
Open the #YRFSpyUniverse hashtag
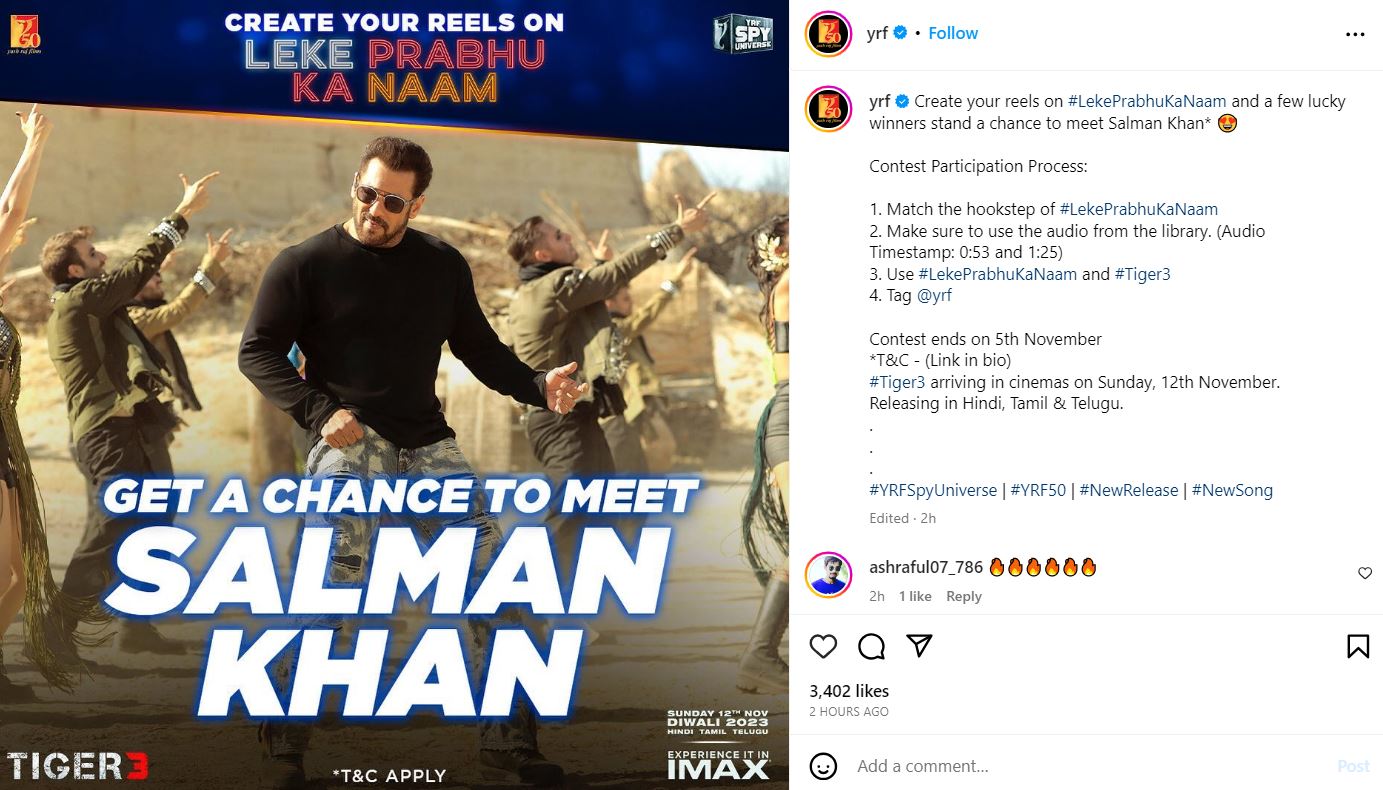tap(933, 490)
